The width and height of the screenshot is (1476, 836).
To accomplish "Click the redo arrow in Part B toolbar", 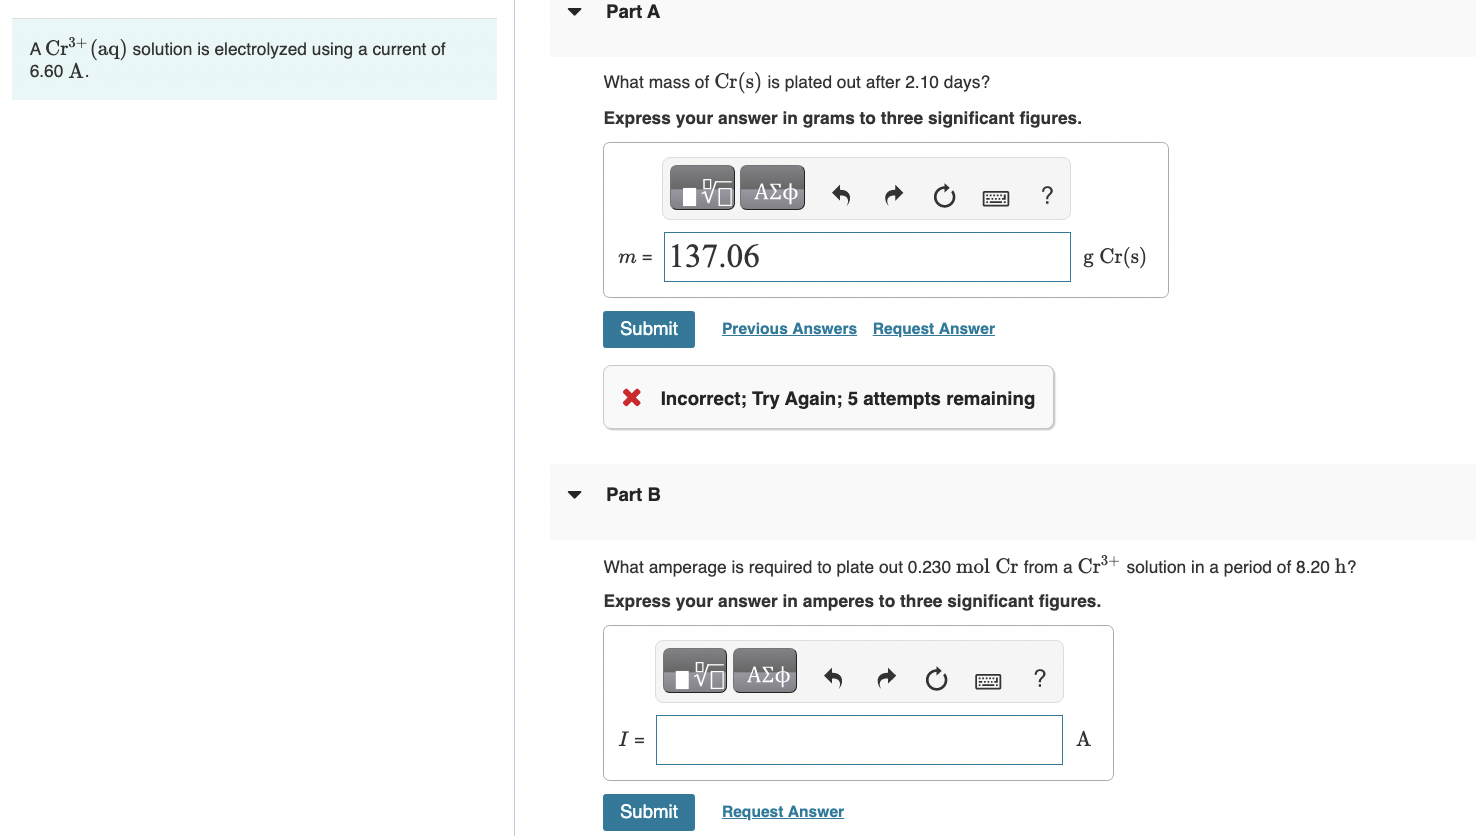I will pyautogui.click(x=886, y=679).
